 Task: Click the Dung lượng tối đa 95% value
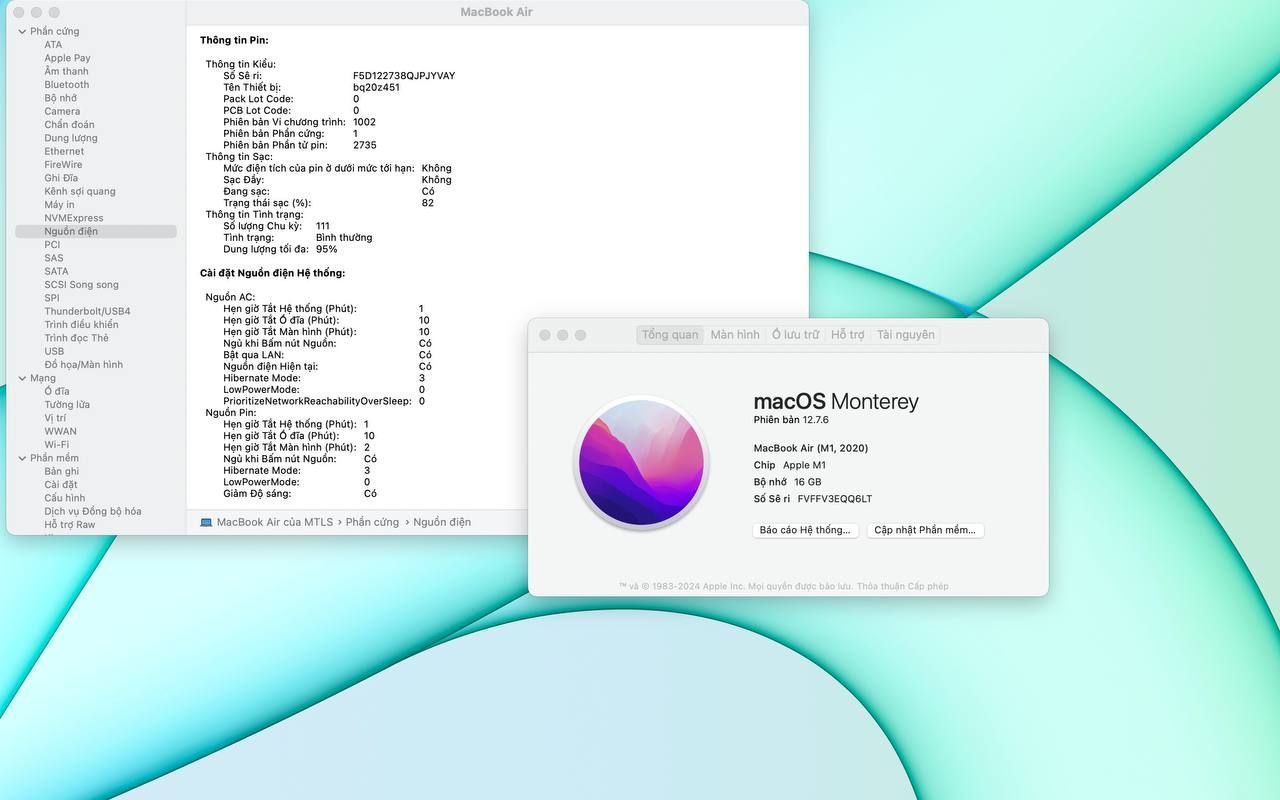(327, 249)
